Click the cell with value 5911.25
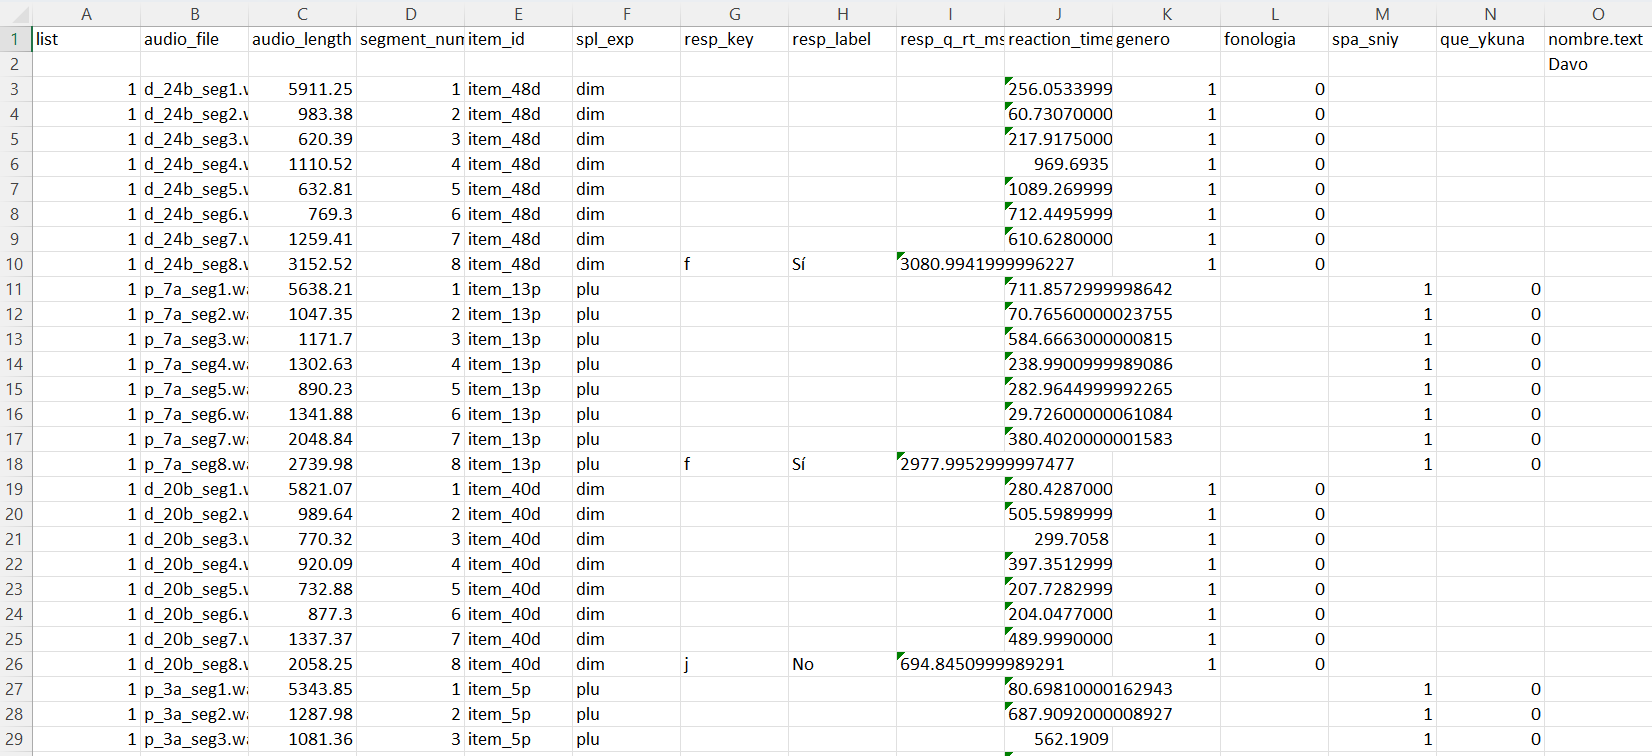The height and width of the screenshot is (756, 1652). (x=302, y=89)
